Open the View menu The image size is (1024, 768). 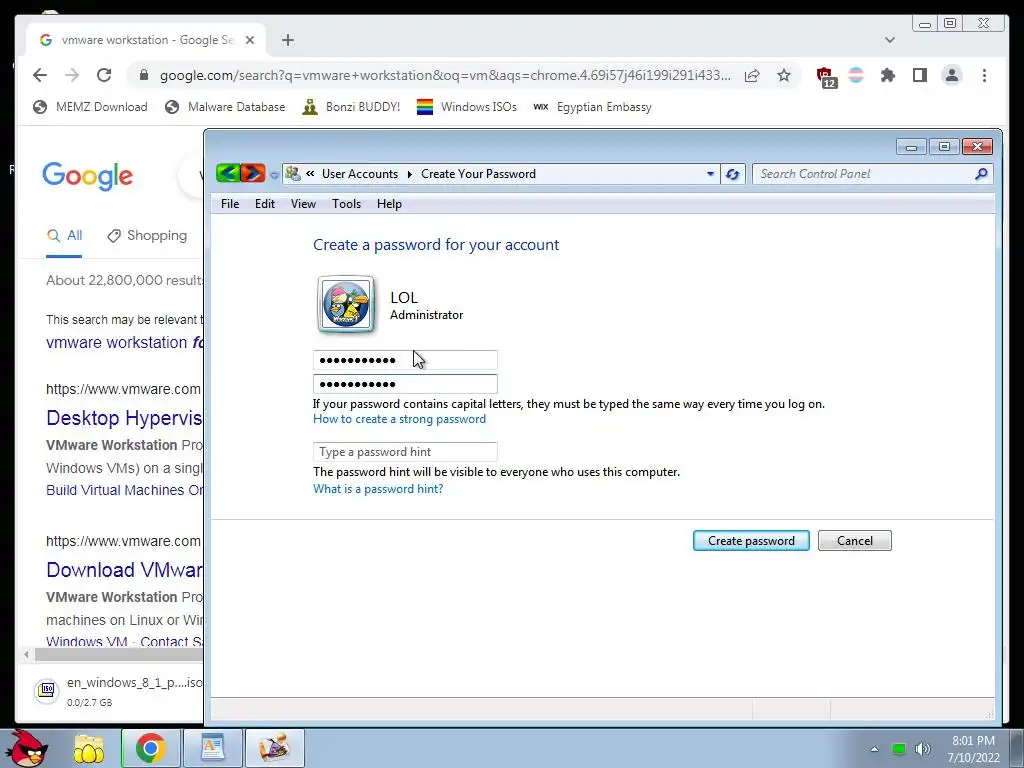(303, 204)
